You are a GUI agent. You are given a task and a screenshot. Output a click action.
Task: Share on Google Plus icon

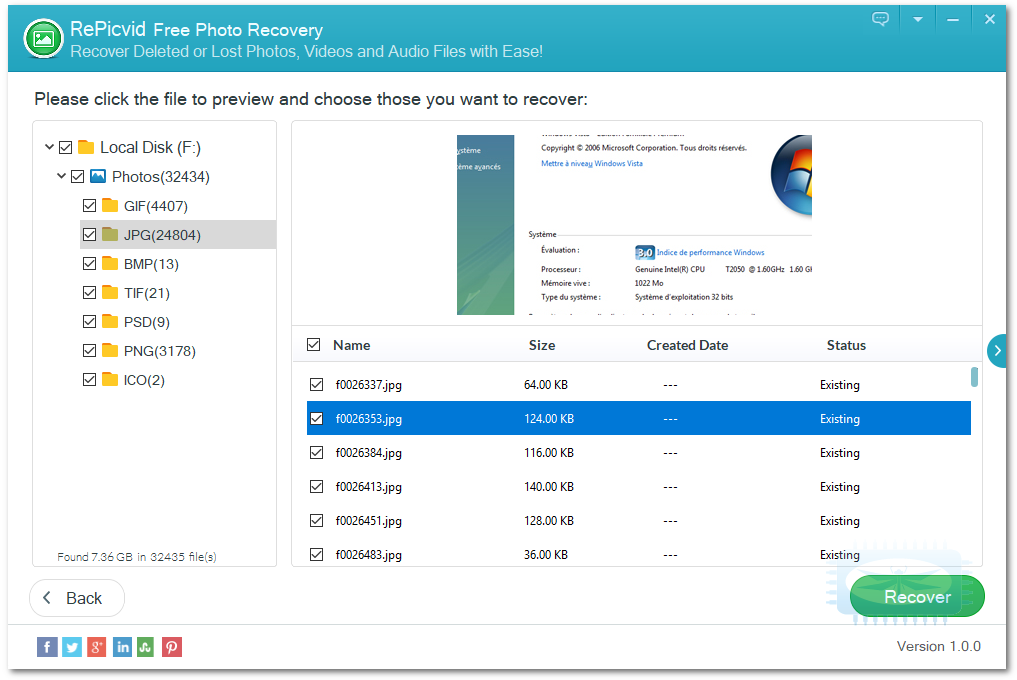[97, 647]
